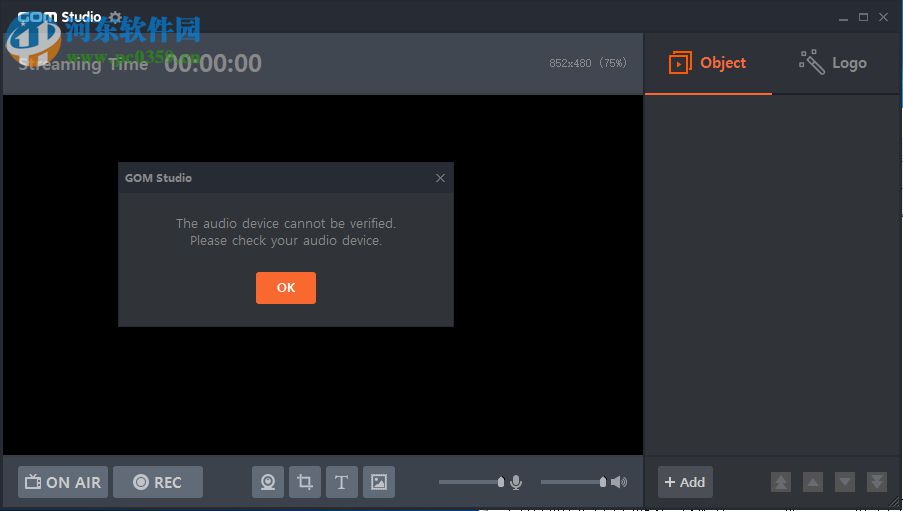Image resolution: width=903 pixels, height=511 pixels.
Task: Click the 852x480 (75%) resolution text
Action: click(587, 63)
